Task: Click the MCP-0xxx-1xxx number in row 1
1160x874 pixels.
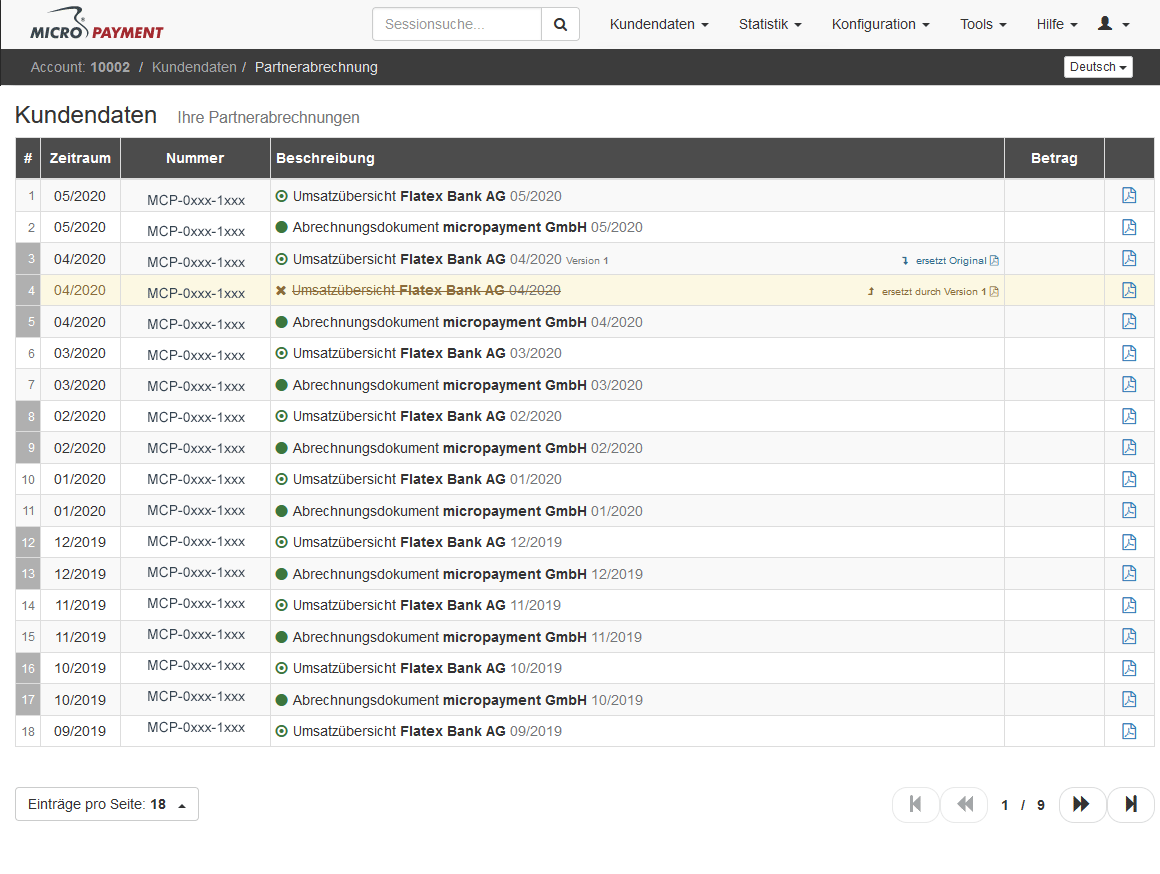Action: (x=195, y=200)
